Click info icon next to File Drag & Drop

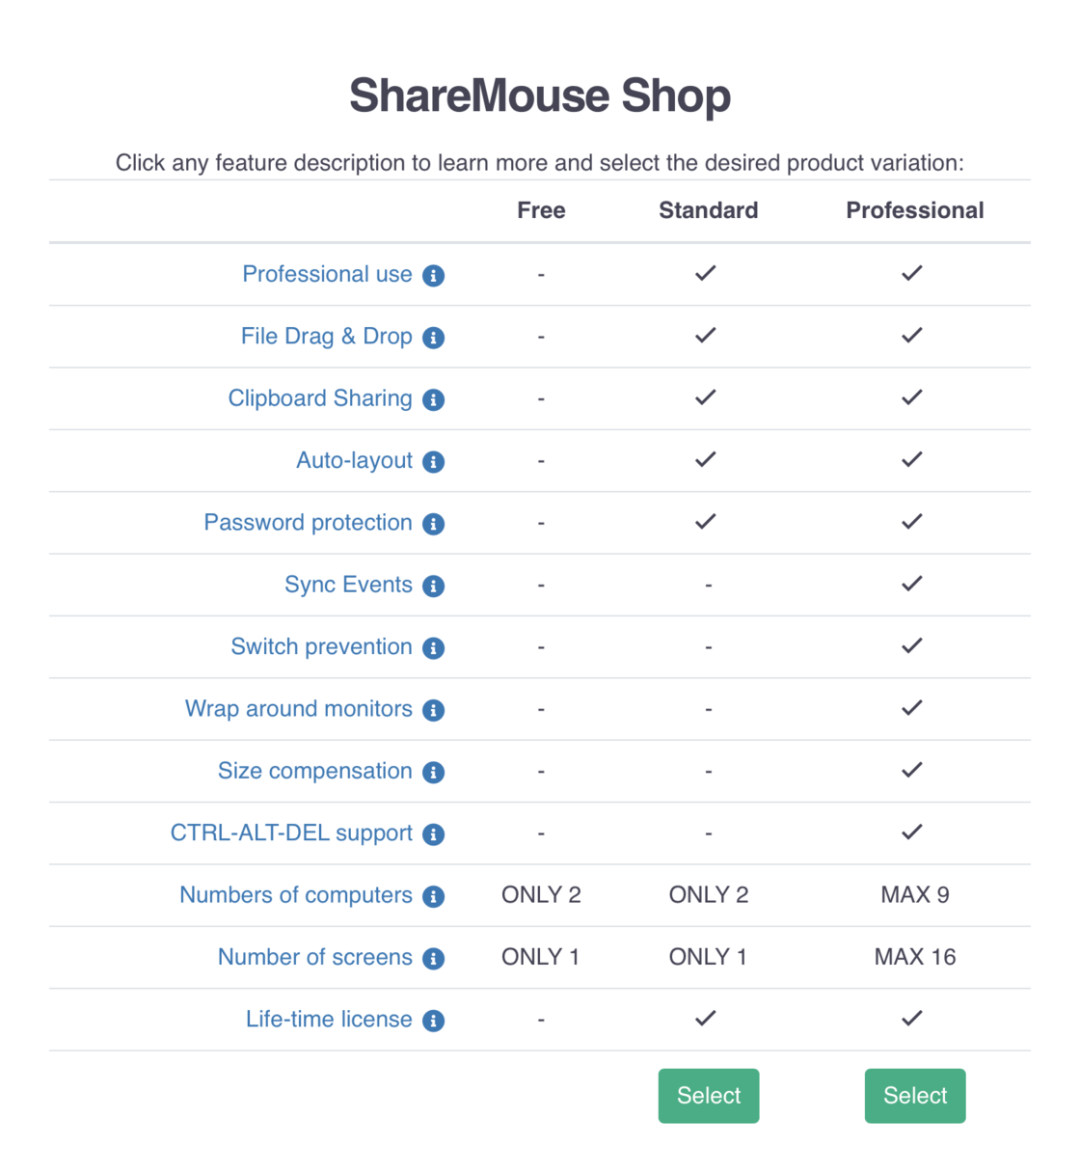click(x=433, y=338)
